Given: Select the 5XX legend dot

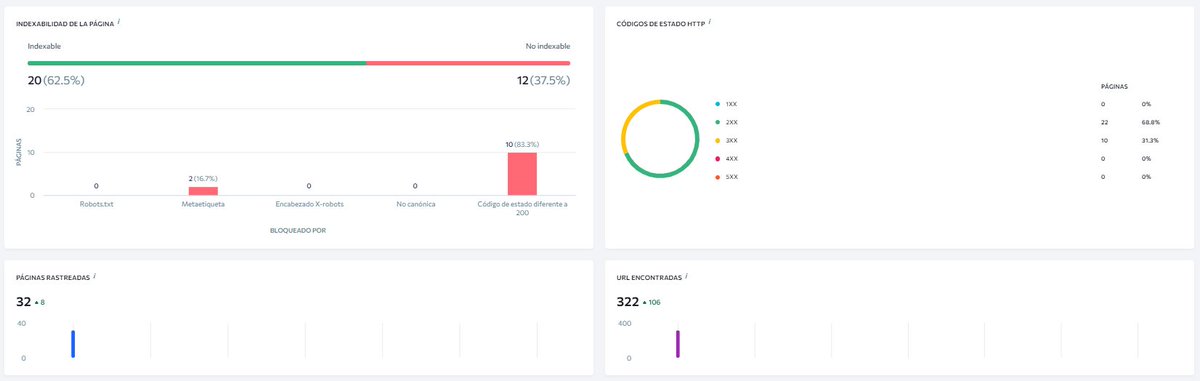Looking at the screenshot, I should click(x=717, y=177).
